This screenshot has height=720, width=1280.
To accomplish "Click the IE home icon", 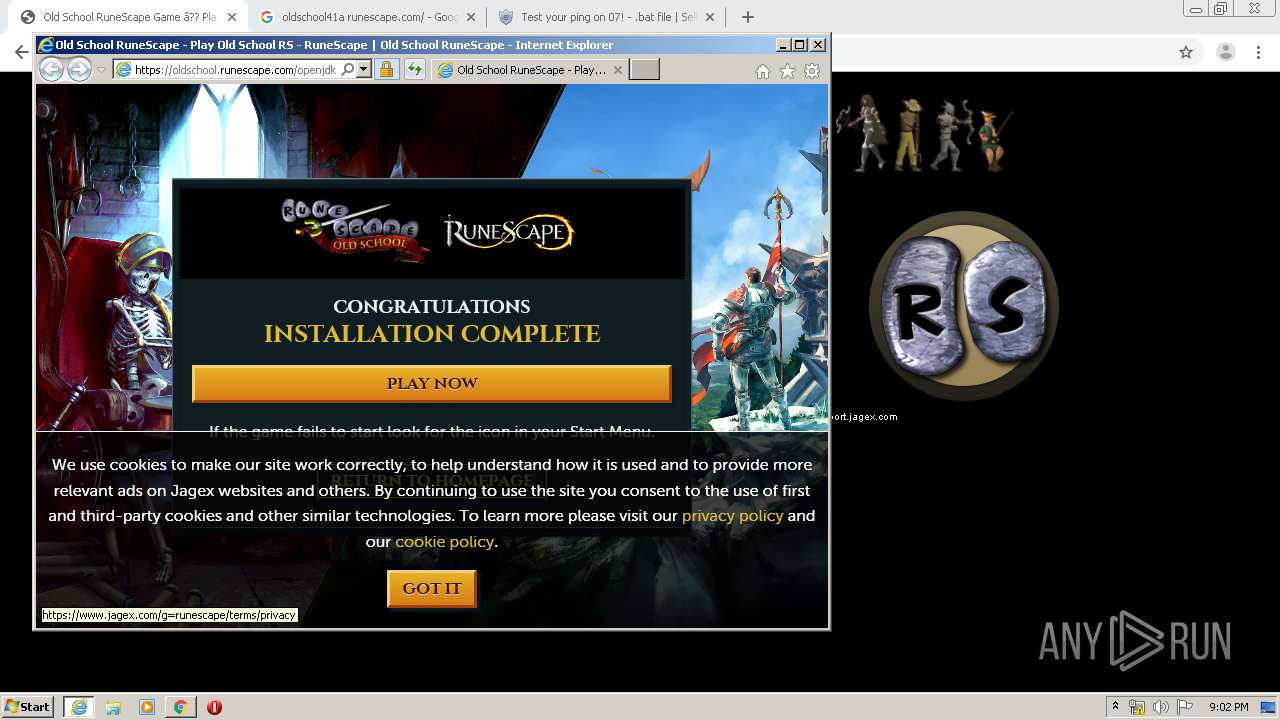I will click(763, 71).
